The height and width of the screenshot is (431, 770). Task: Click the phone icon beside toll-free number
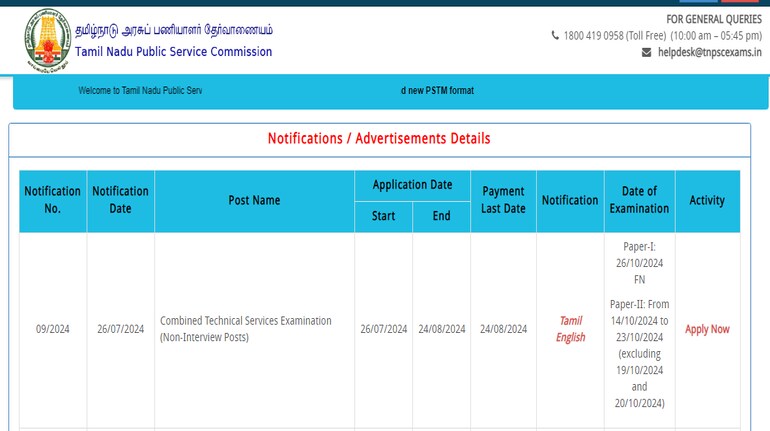click(x=556, y=36)
